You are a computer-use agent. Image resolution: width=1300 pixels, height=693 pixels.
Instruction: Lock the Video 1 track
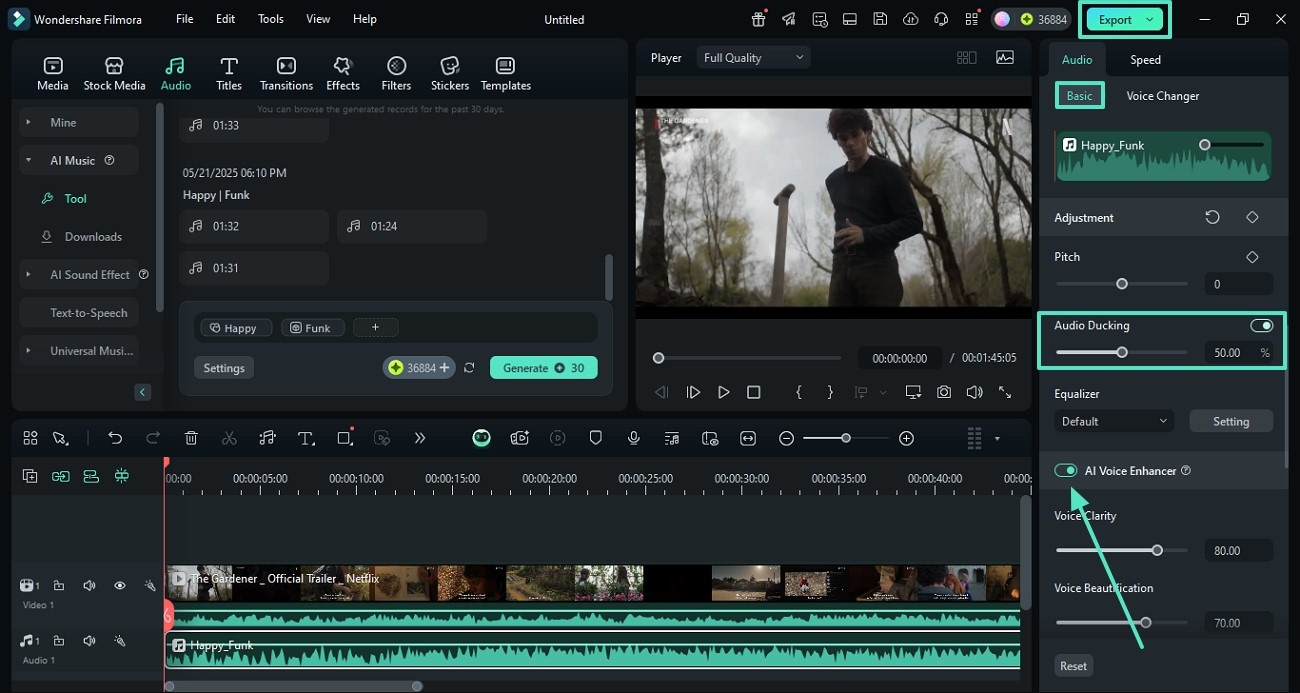(58, 585)
